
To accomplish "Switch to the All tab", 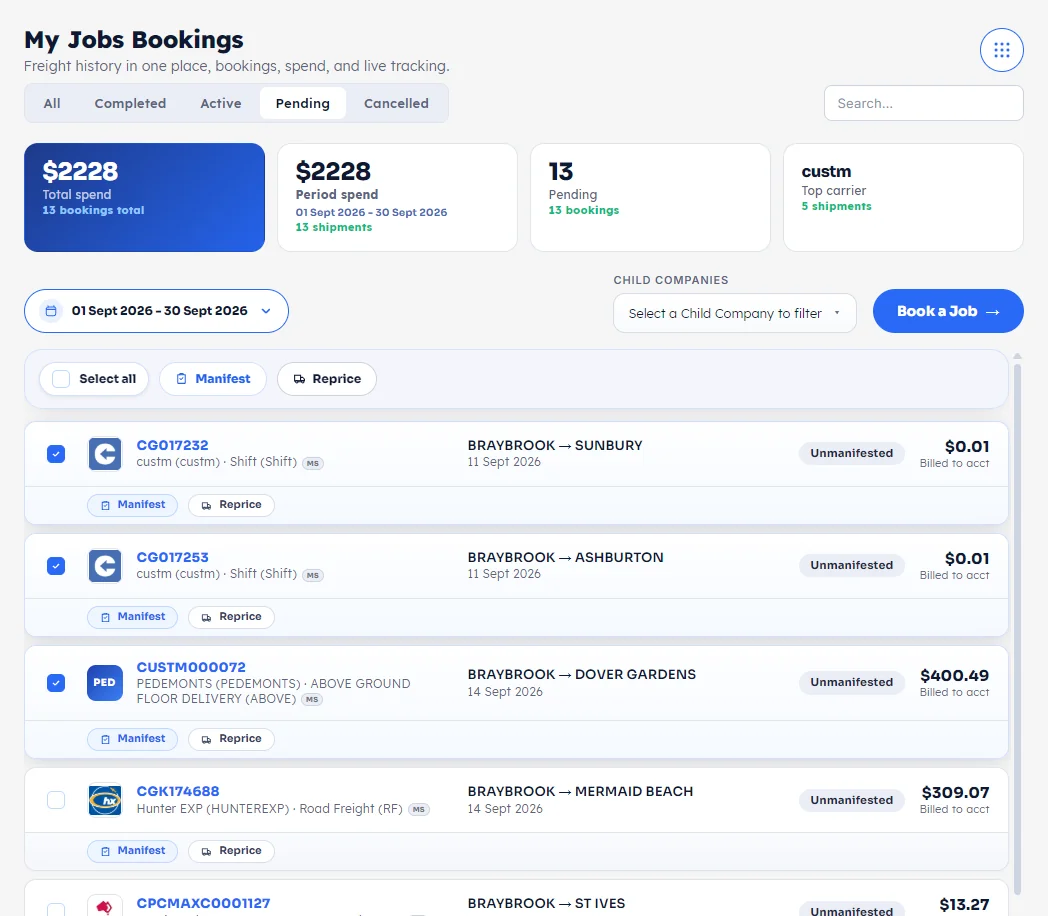I will 52,104.
